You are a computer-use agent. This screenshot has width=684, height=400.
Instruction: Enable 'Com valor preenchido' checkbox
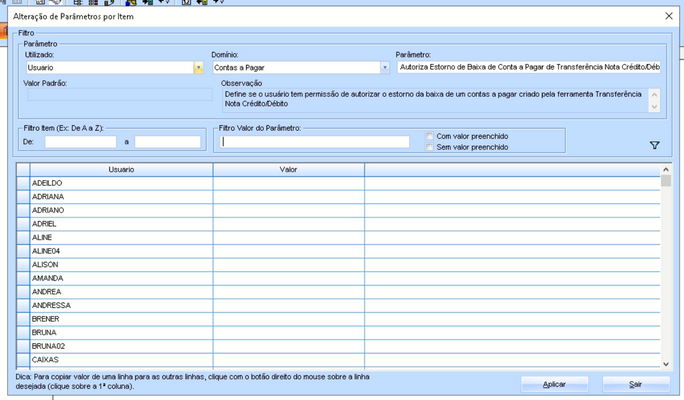(x=430, y=136)
